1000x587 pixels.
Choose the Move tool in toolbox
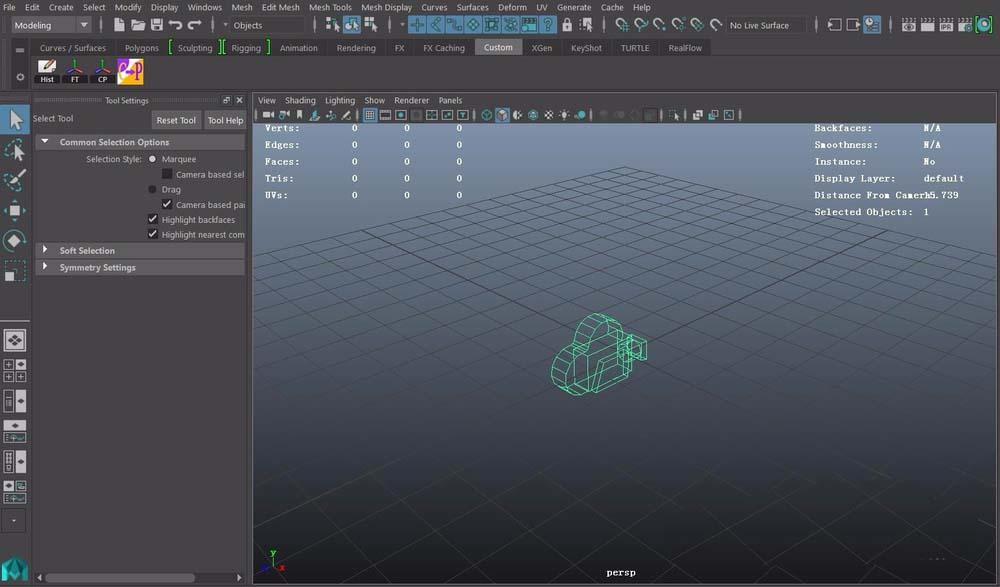15,211
